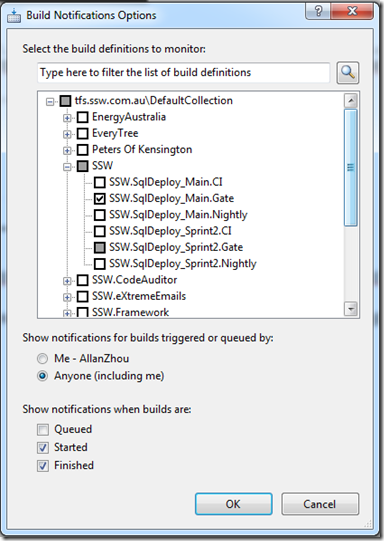This screenshot has width=384, height=541.
Task: Select the tfs.ssw.com.au\DefaultCollection label
Action: pyautogui.click(x=154, y=101)
